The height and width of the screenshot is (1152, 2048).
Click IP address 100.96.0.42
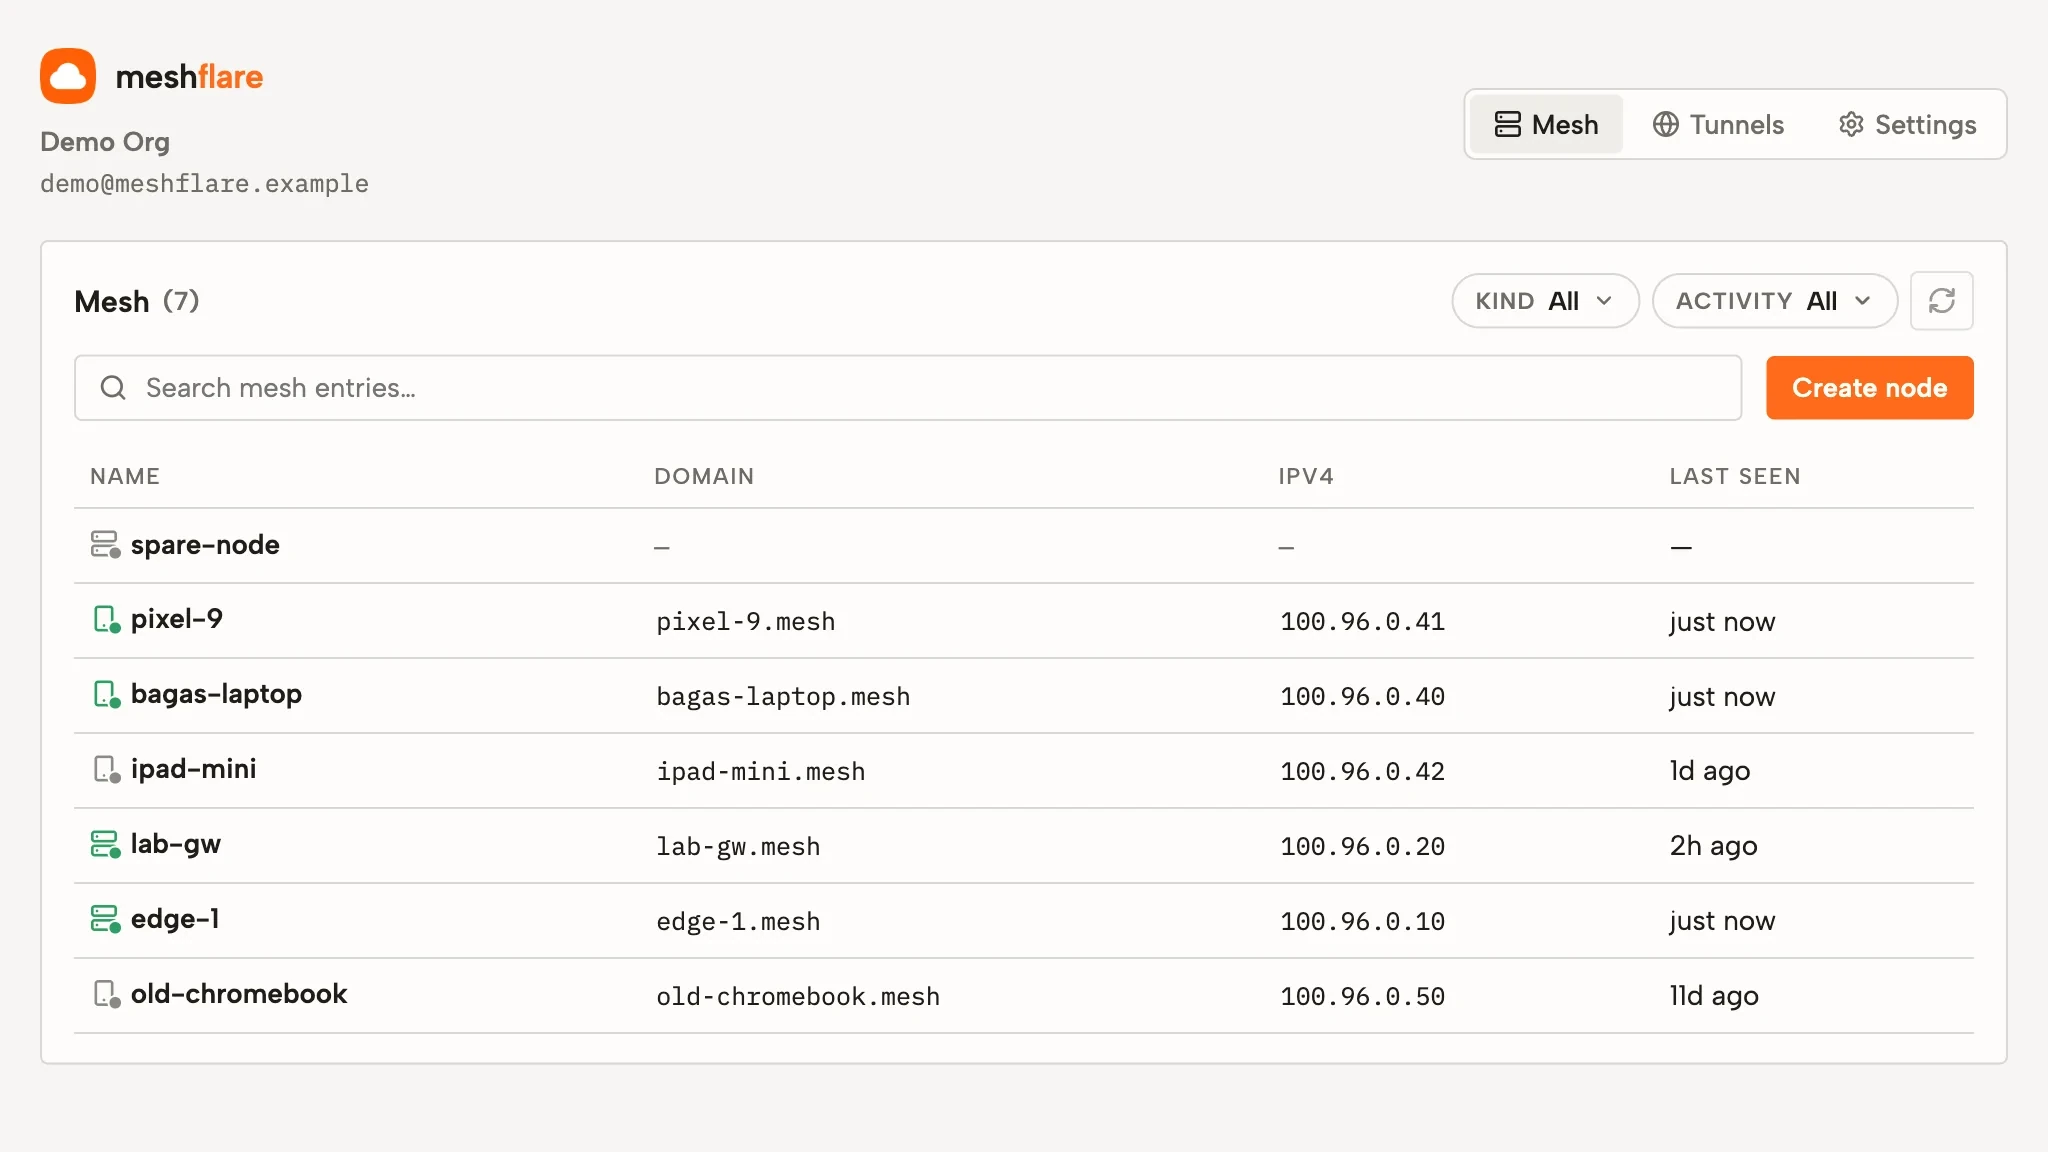coord(1363,772)
